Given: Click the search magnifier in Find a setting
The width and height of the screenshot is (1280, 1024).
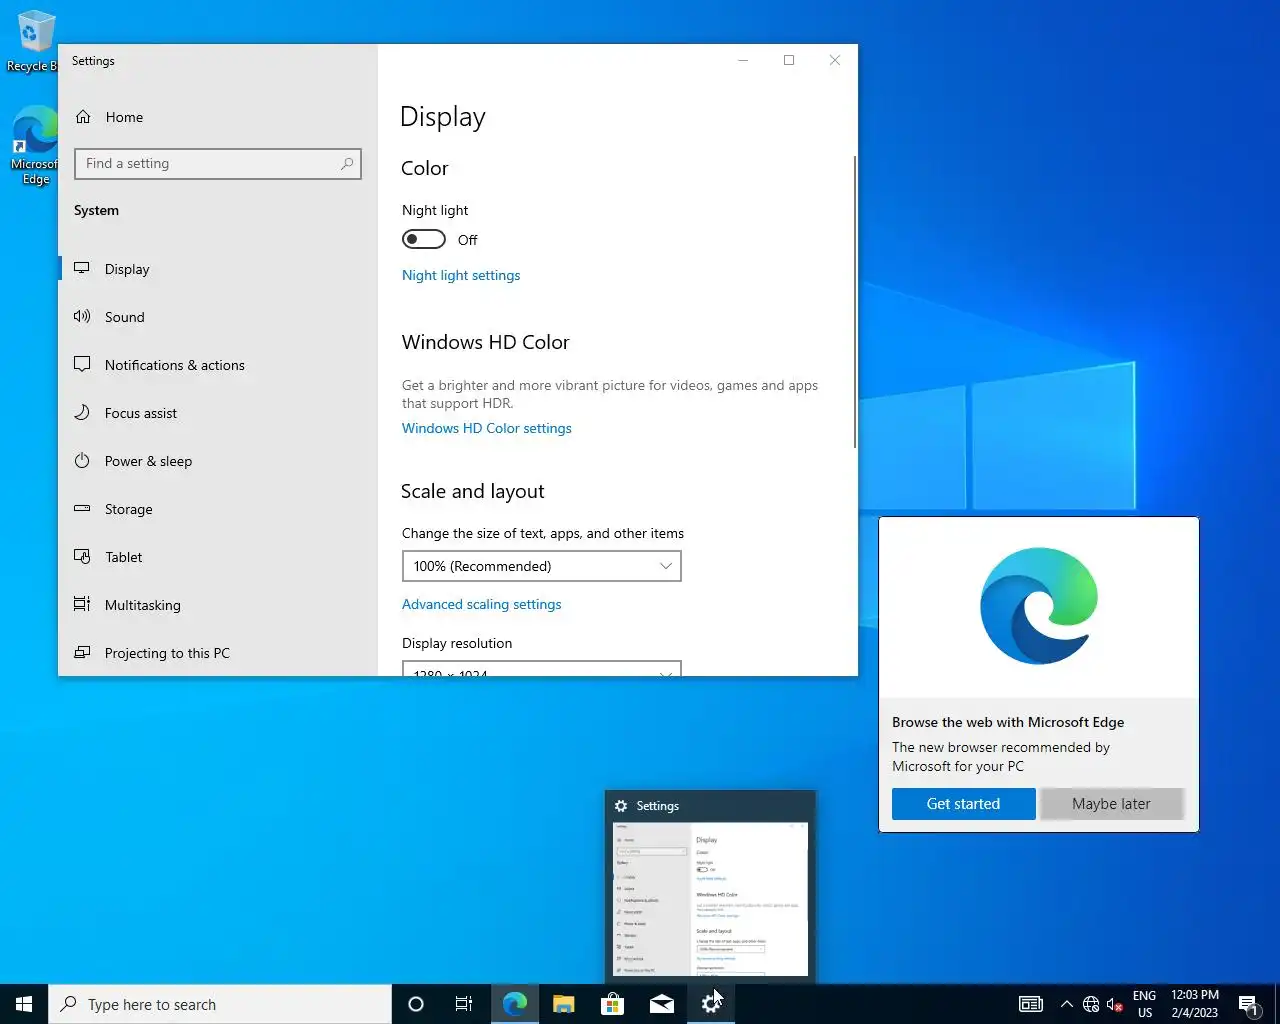Looking at the screenshot, I should 346,163.
